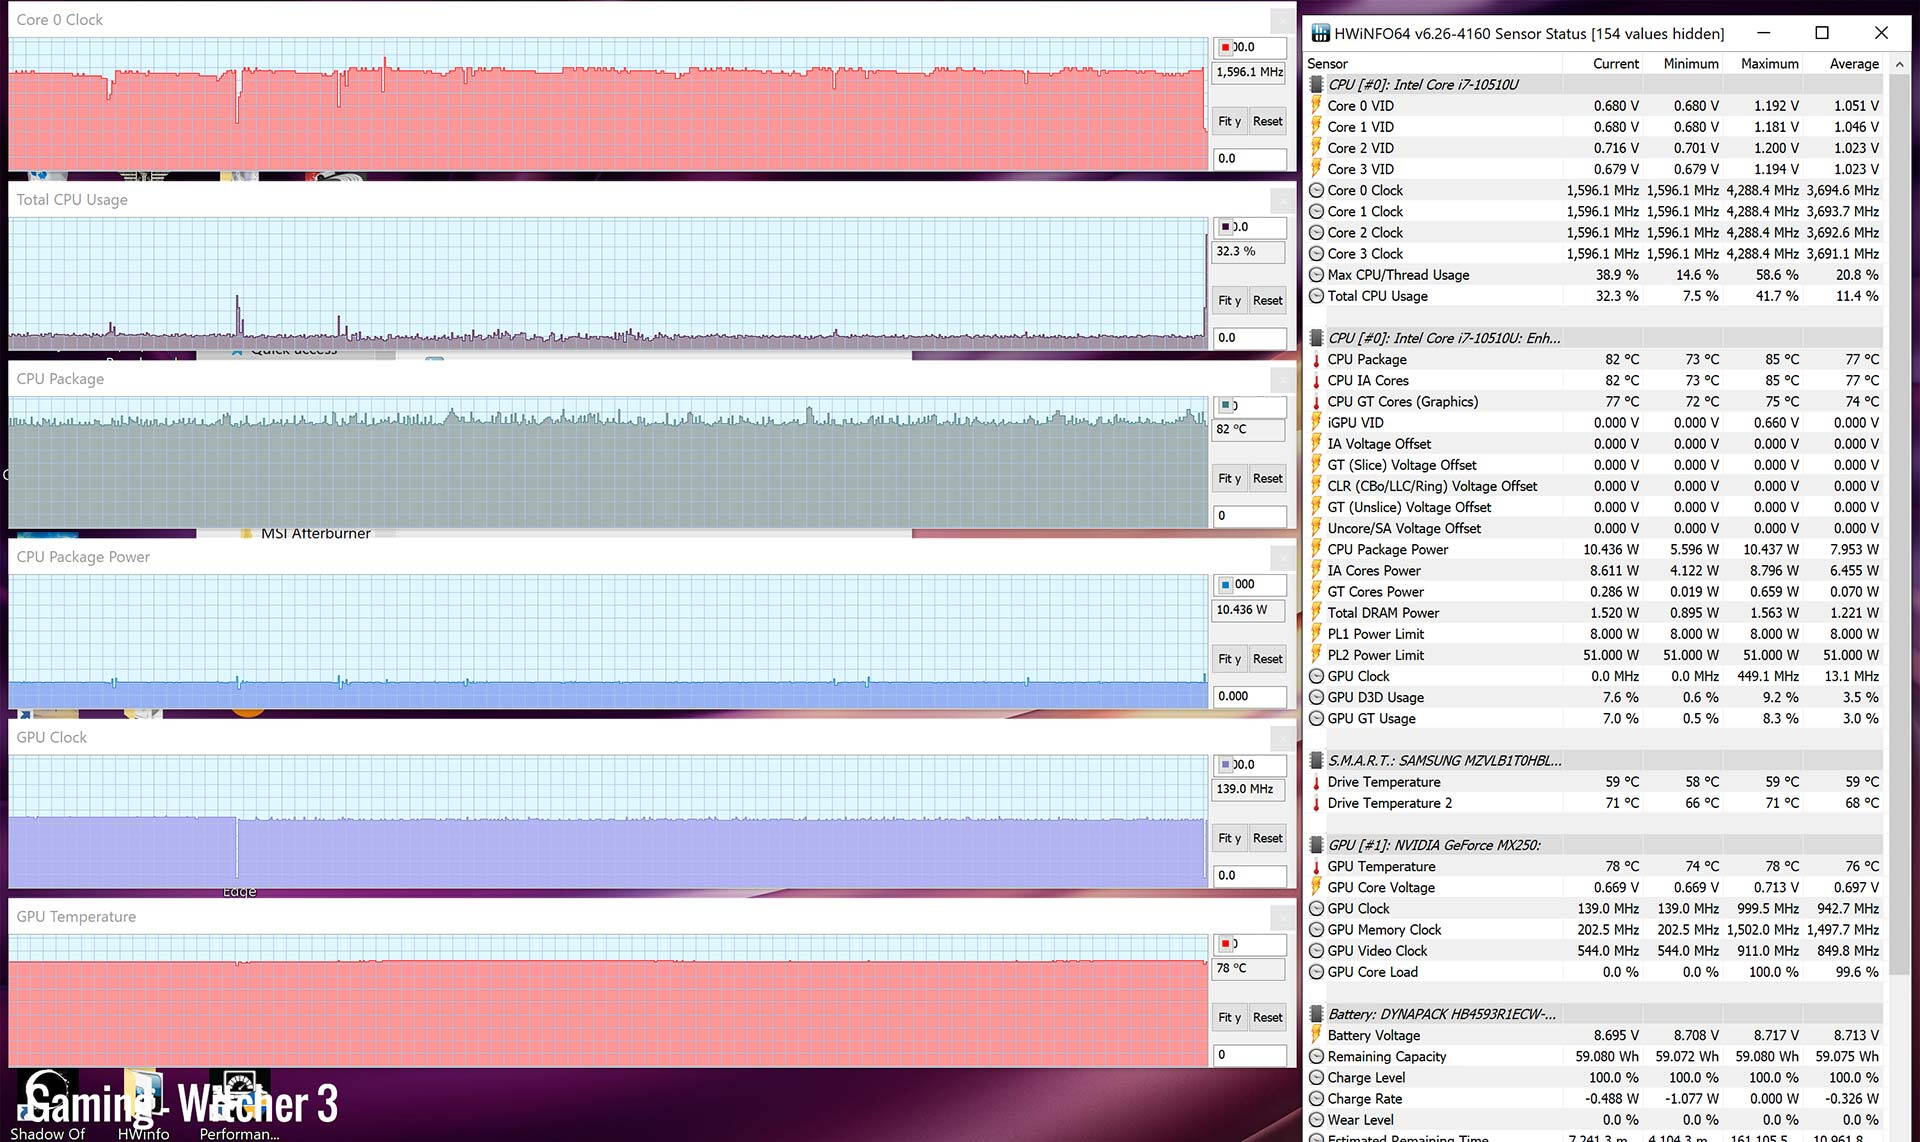The image size is (1920, 1142).
Task: Click the CPU chip icon beside Intel Core i7-10510U
Action: 1316,85
